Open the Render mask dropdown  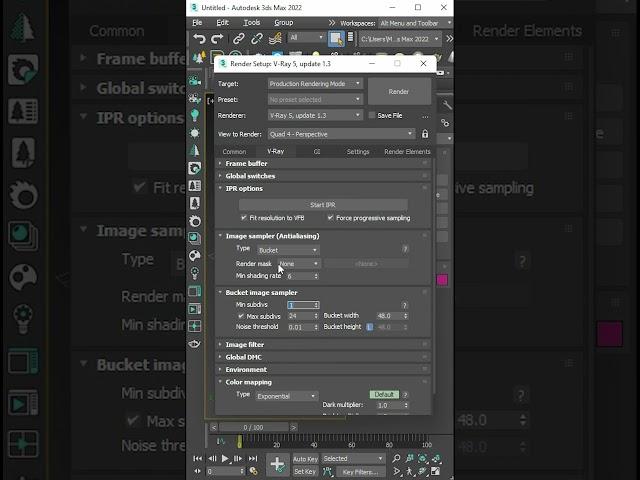[x=299, y=264]
